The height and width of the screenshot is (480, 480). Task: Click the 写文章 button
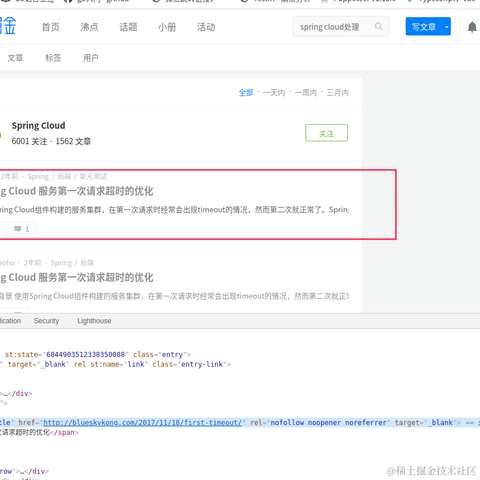point(424,27)
